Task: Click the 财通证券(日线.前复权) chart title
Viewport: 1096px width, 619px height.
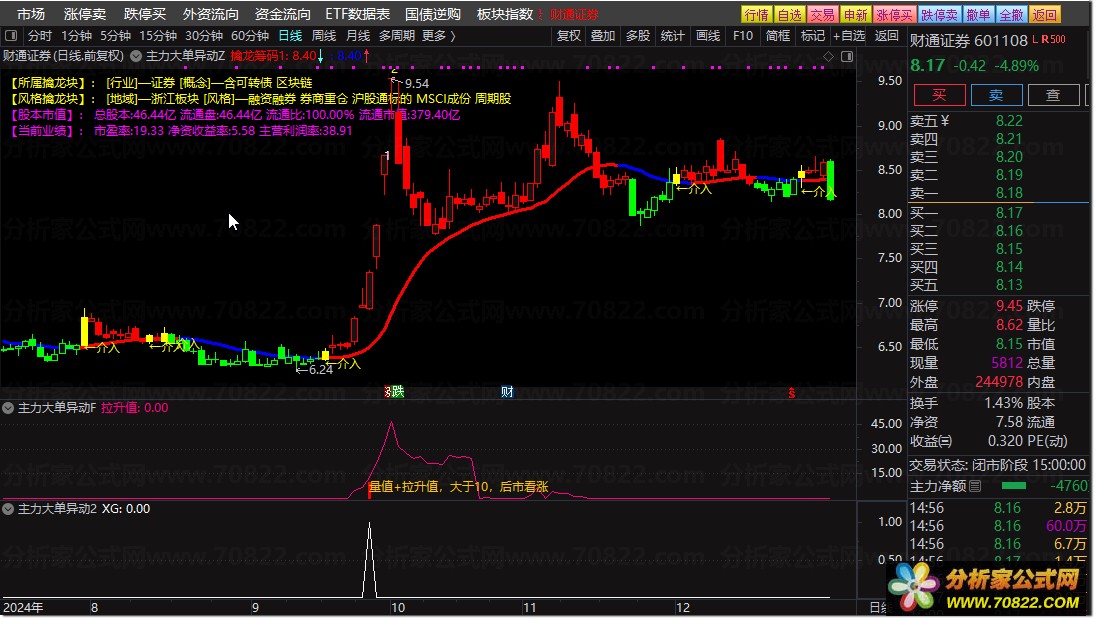Action: (64, 56)
